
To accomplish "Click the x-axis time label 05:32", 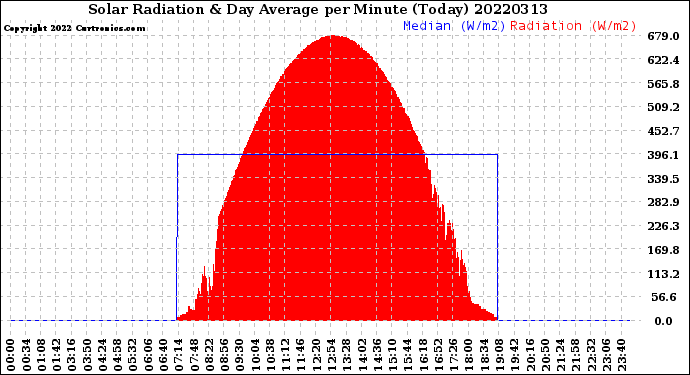I will (133, 355).
